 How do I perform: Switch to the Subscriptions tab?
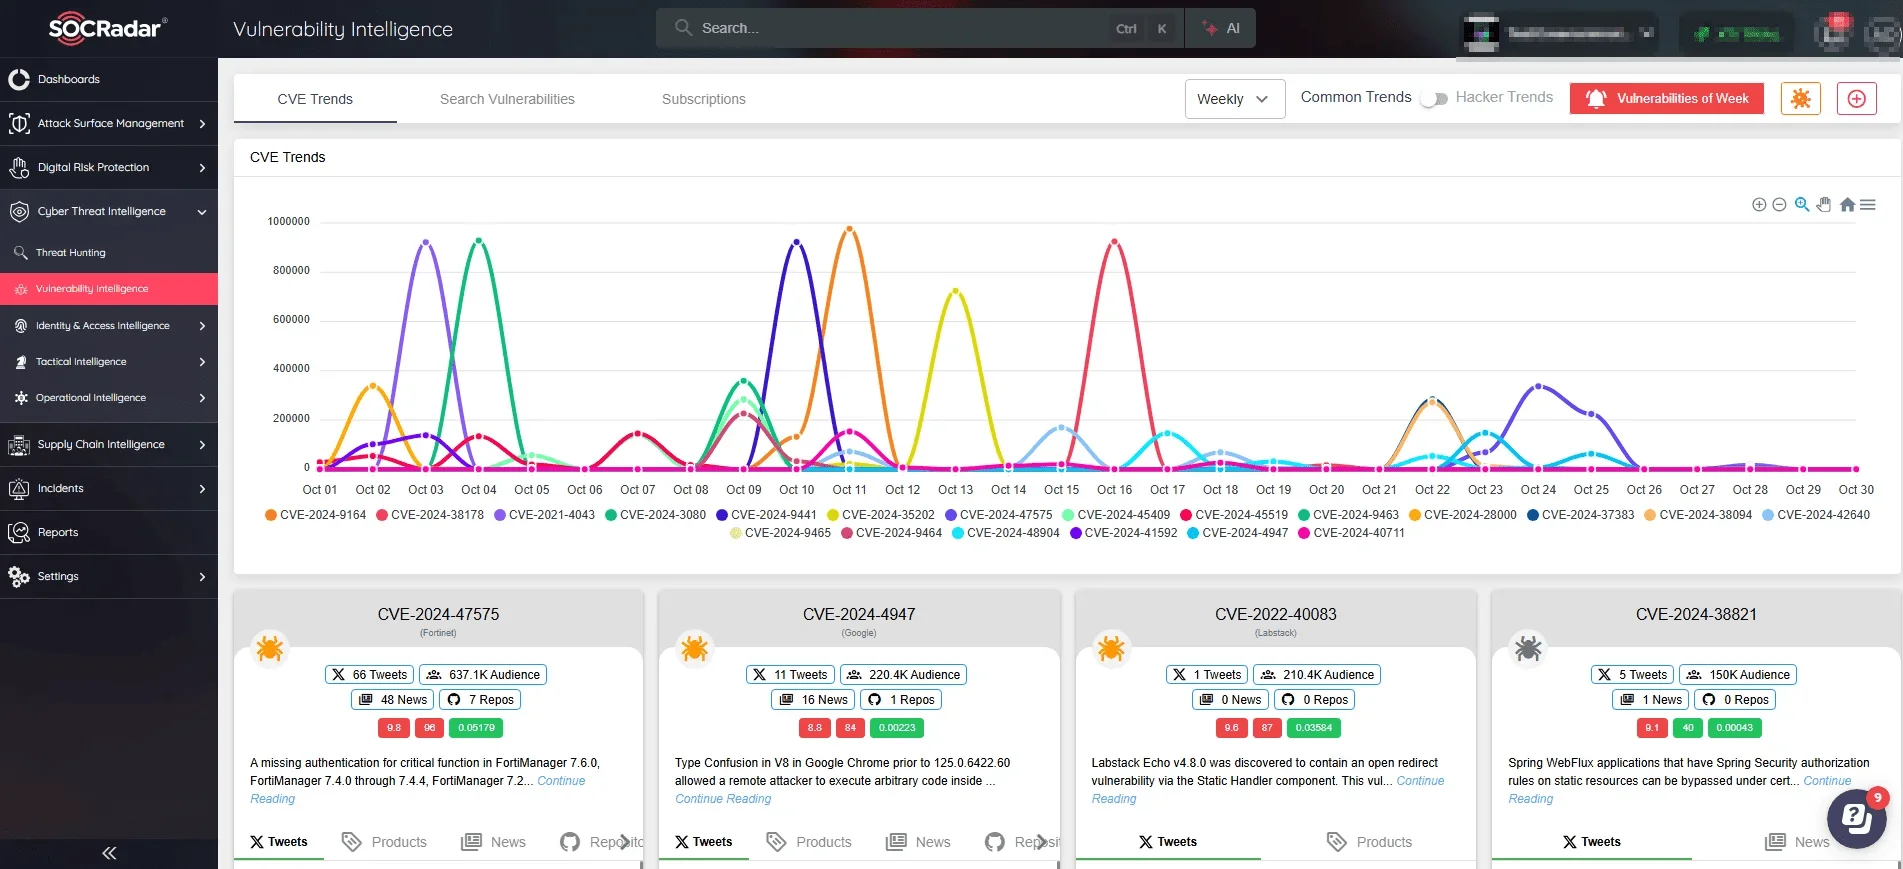(x=703, y=99)
